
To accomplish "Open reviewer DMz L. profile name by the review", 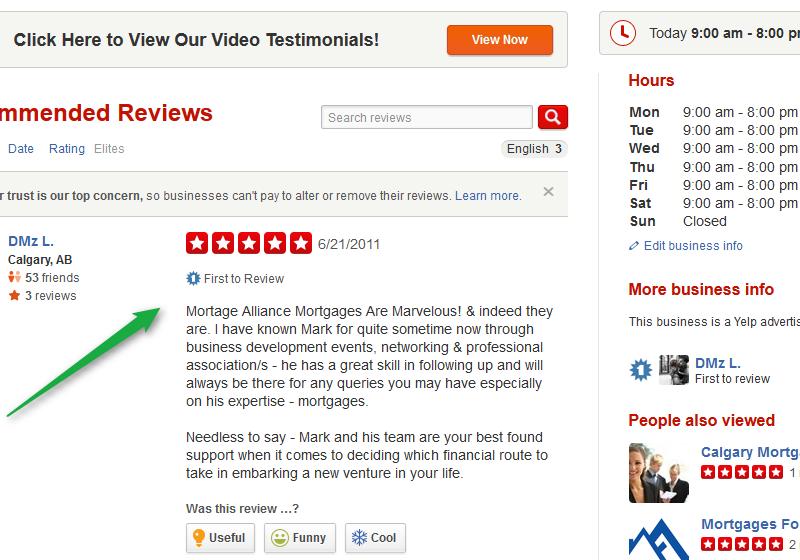I will (31, 241).
